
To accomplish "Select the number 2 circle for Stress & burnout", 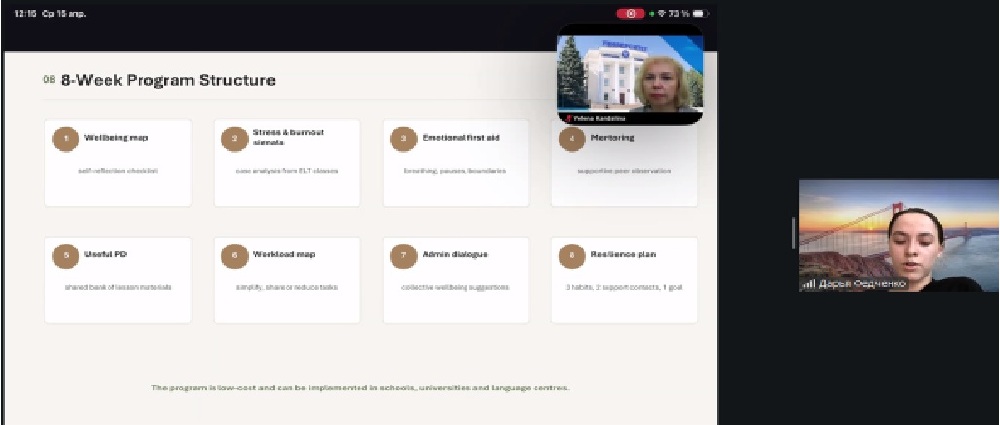I will 235,138.
